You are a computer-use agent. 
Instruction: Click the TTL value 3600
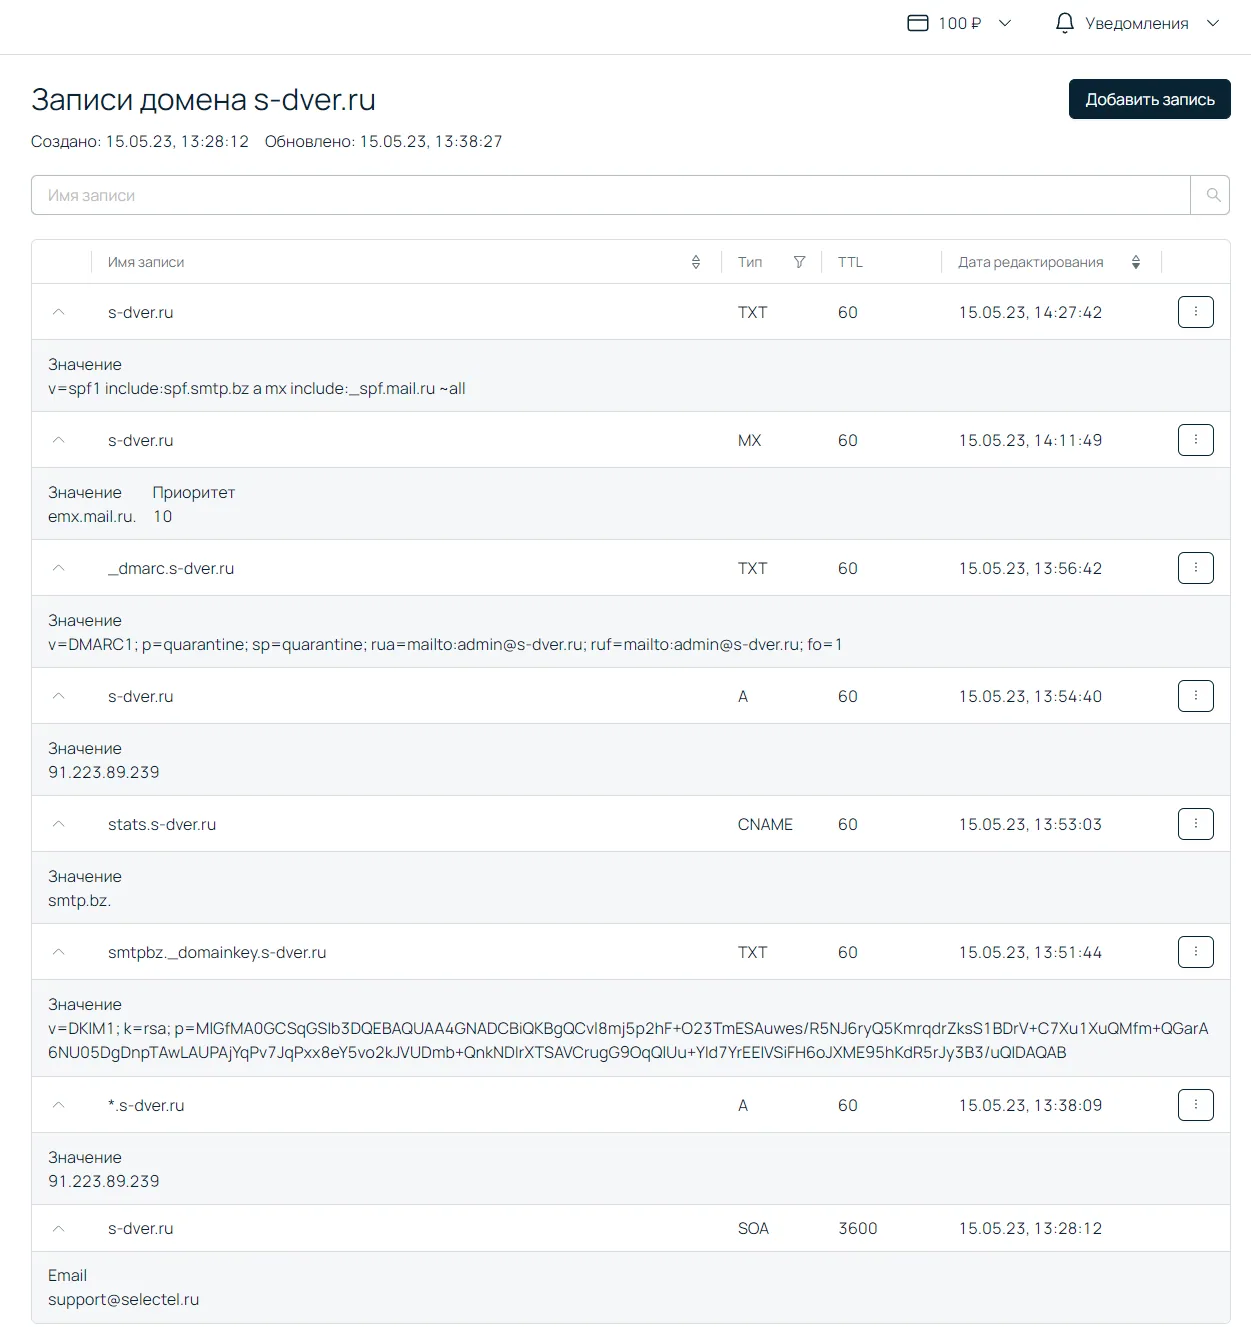click(x=858, y=1228)
